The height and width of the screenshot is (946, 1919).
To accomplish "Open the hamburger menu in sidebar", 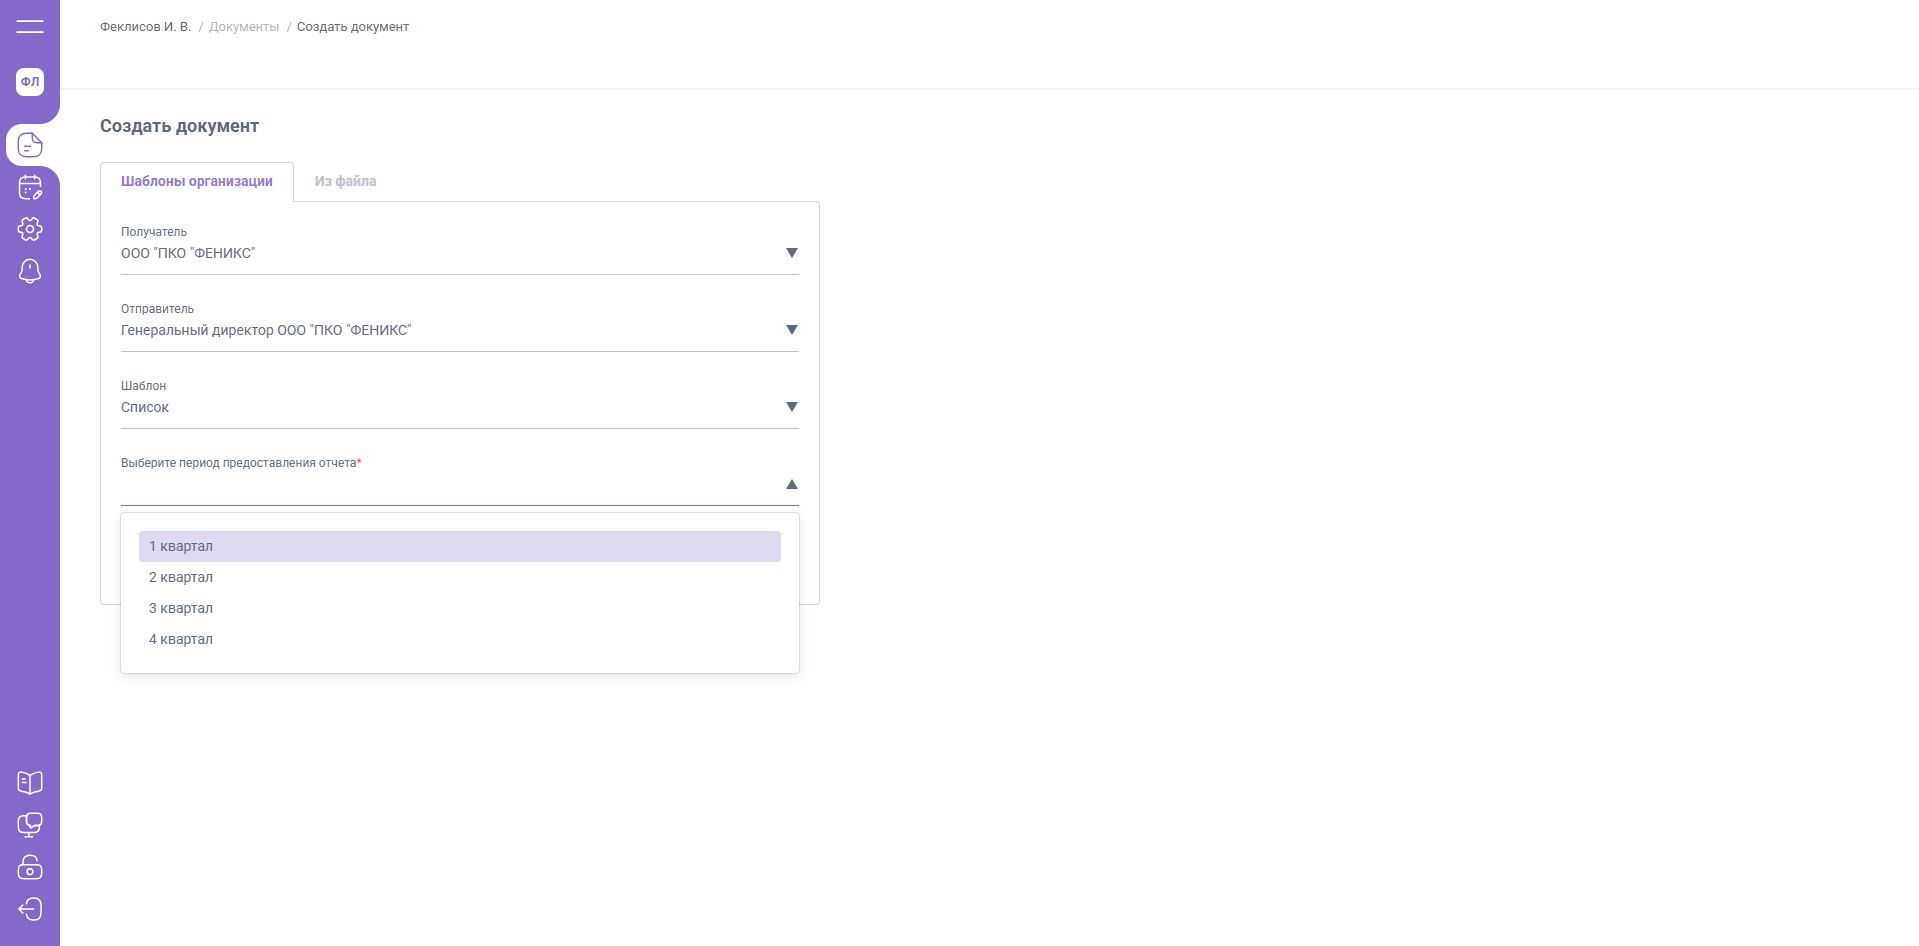I will 30,27.
